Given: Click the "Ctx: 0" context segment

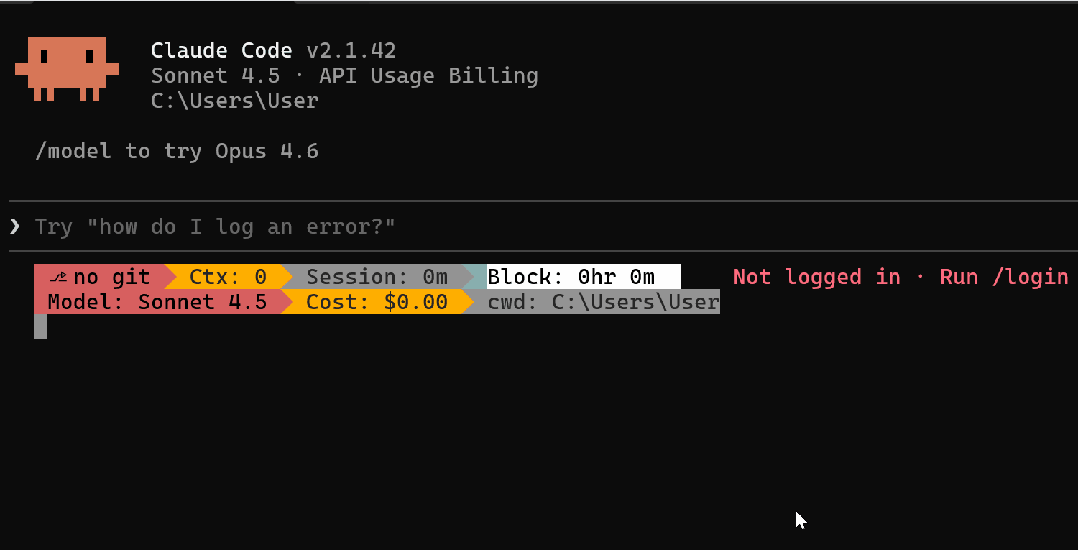Looking at the screenshot, I should coord(227,277).
